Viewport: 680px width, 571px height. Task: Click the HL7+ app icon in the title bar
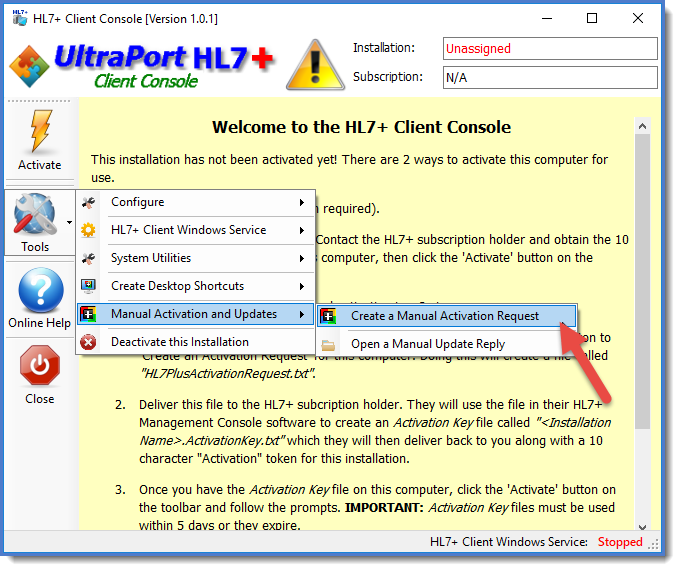pyautogui.click(x=20, y=18)
